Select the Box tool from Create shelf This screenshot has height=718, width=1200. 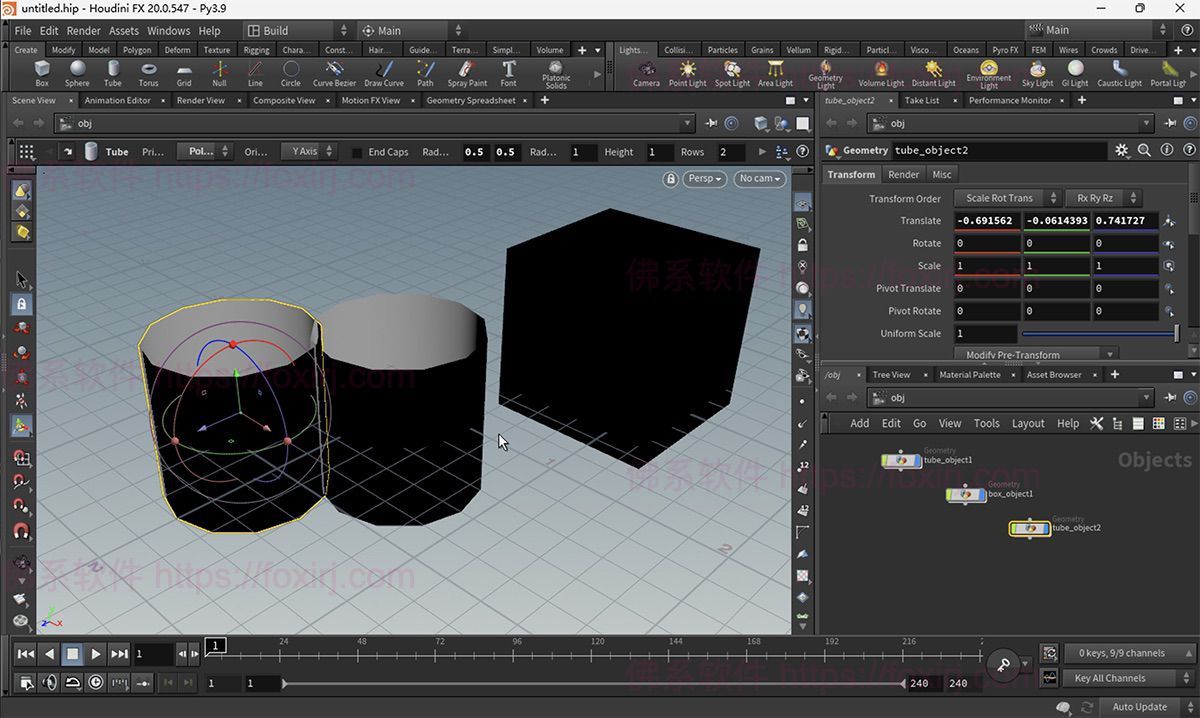click(x=41, y=72)
